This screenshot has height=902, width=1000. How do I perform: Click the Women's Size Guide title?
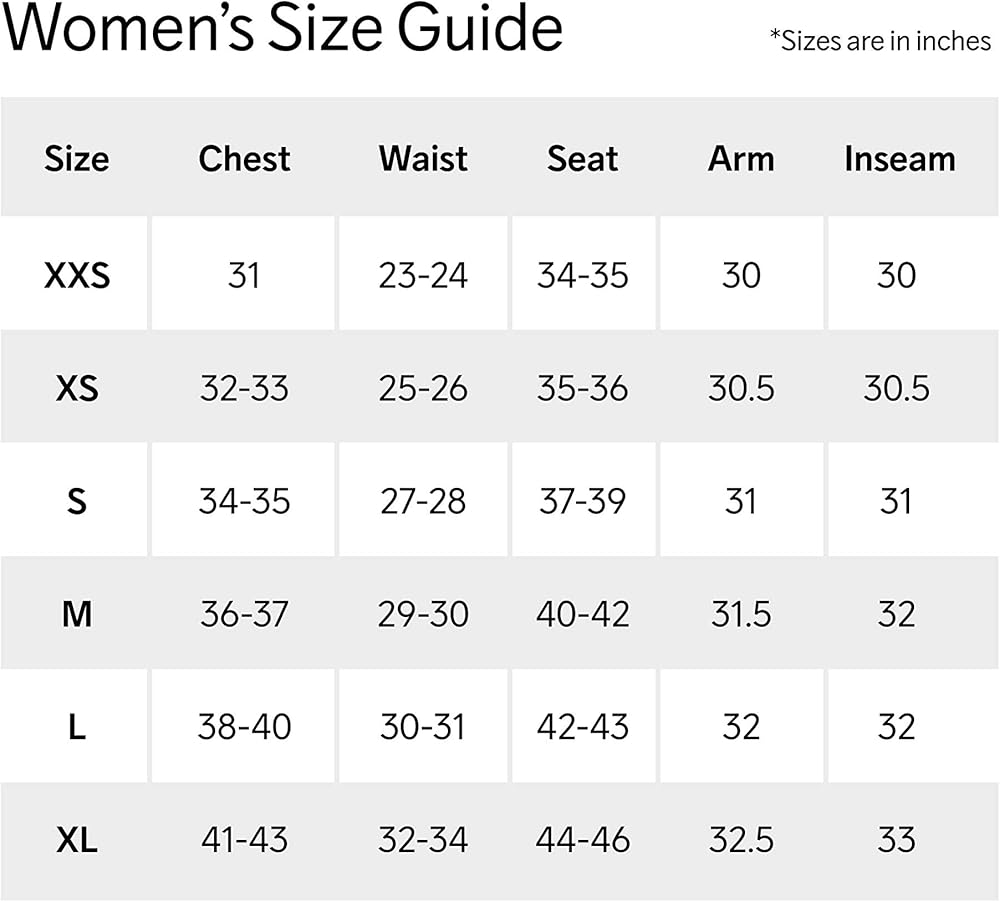click(x=283, y=32)
